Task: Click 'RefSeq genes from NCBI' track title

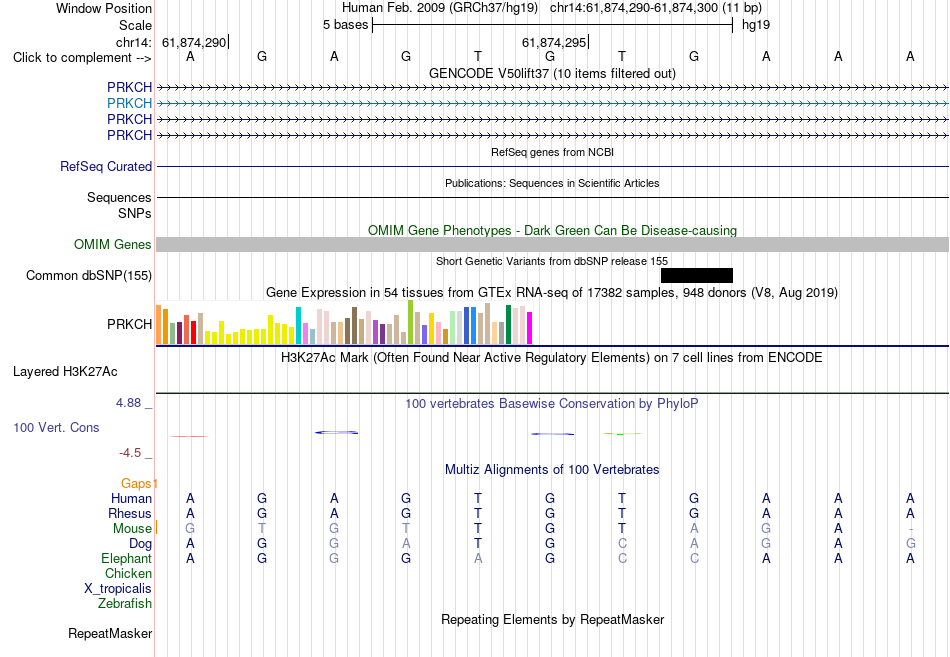Action: [552, 152]
